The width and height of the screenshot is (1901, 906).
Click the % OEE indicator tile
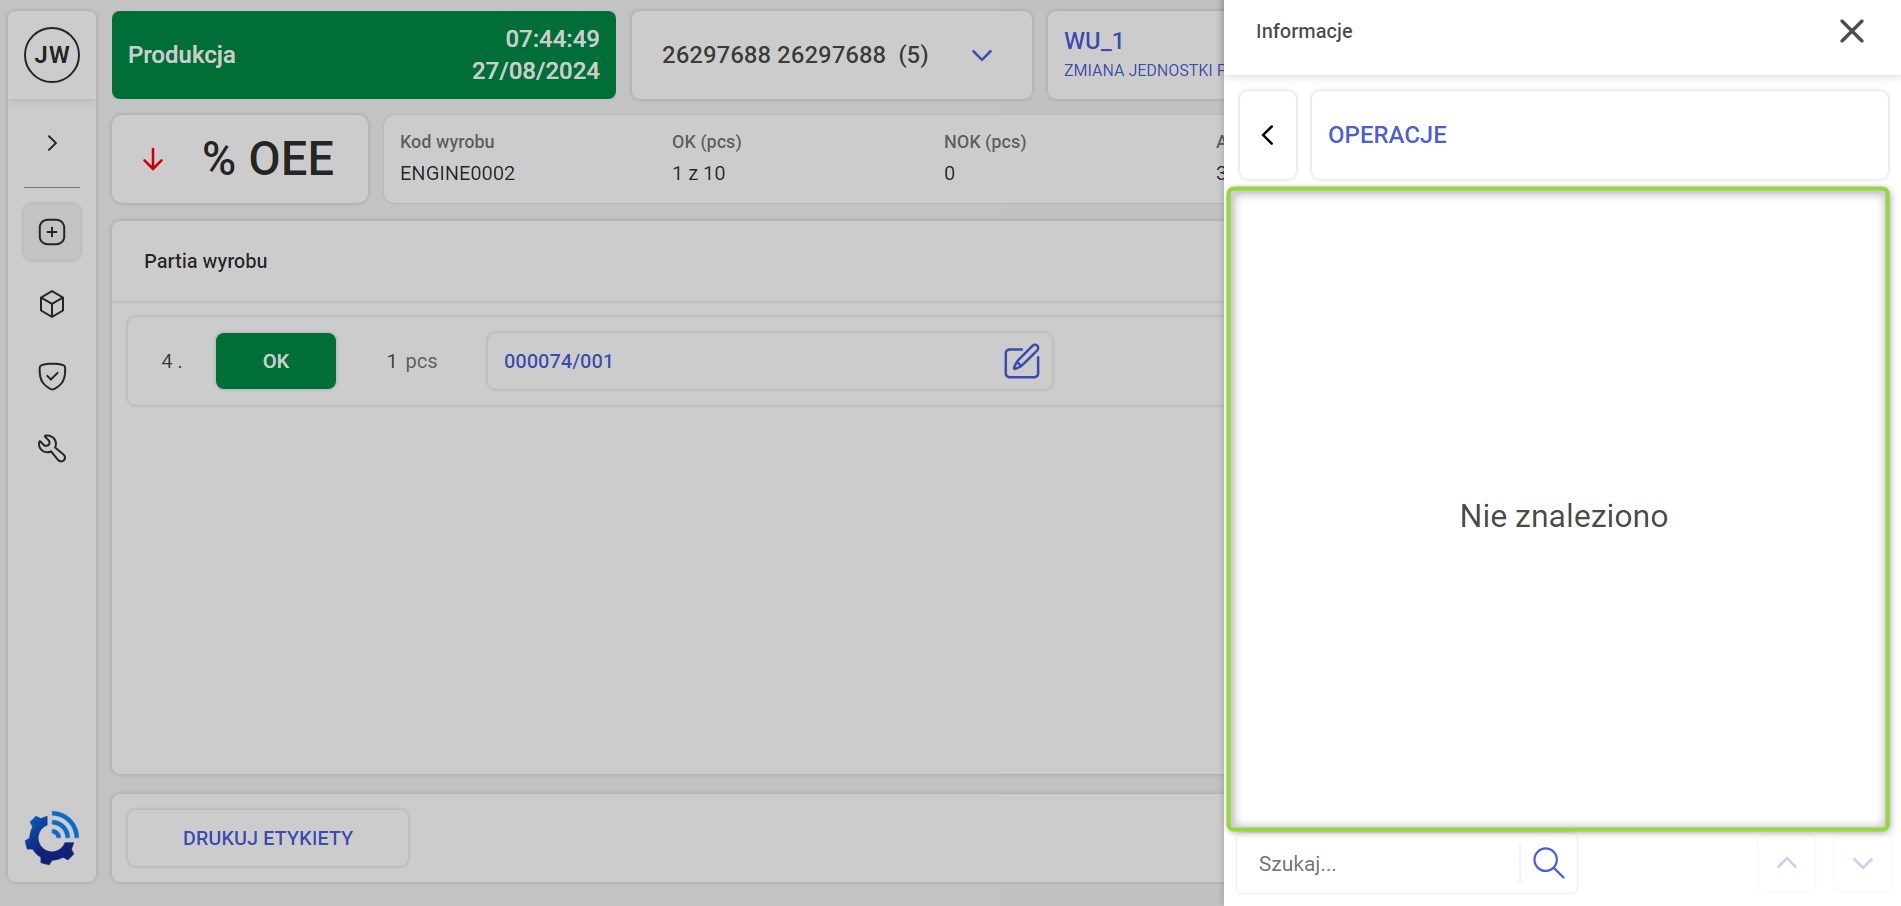coord(240,159)
